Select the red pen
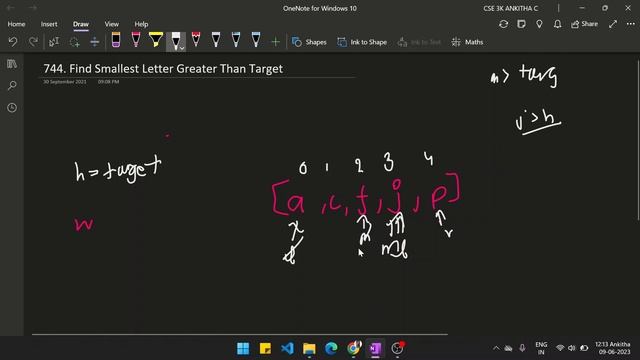The width and height of the screenshot is (640, 360). [x=196, y=40]
